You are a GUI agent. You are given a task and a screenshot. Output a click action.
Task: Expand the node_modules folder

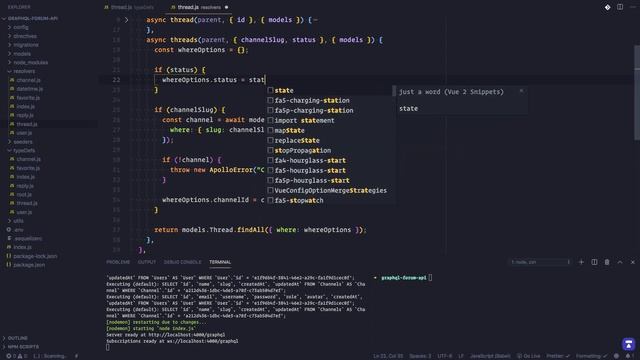click(30, 62)
